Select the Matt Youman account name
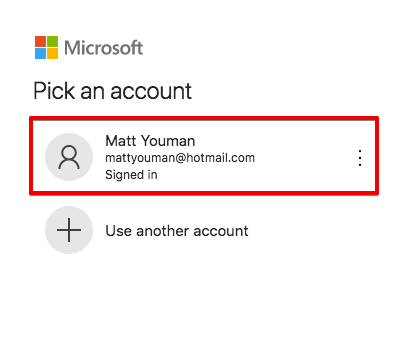The image size is (408, 361). 150,141
